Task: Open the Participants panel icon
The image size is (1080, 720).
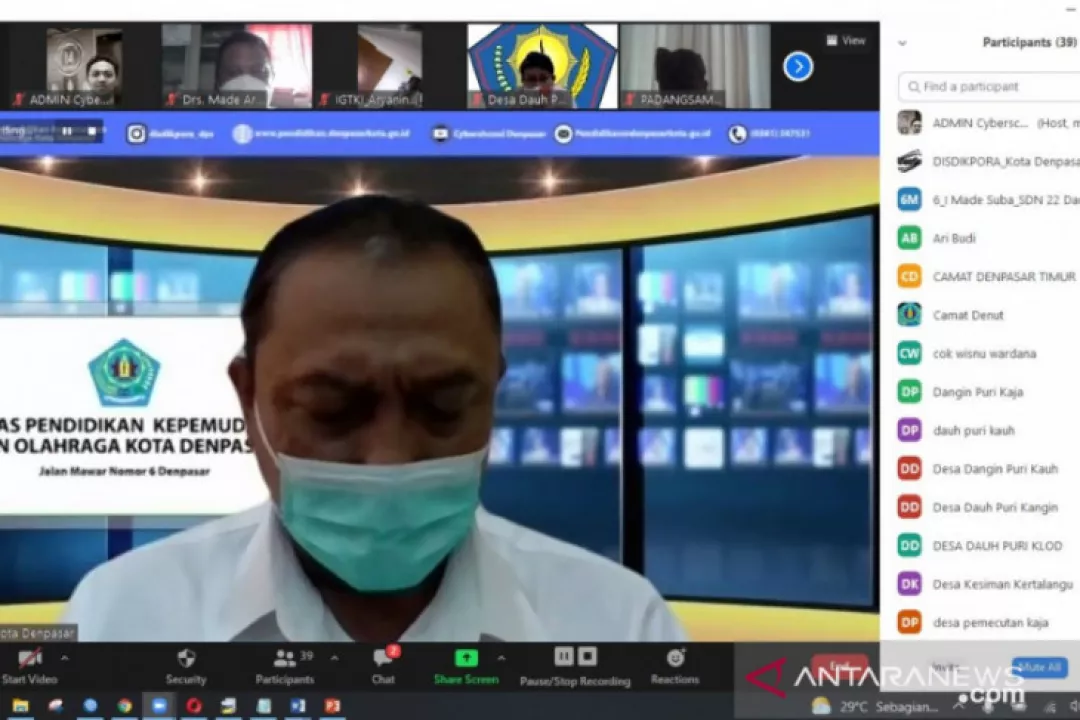Action: (285, 658)
